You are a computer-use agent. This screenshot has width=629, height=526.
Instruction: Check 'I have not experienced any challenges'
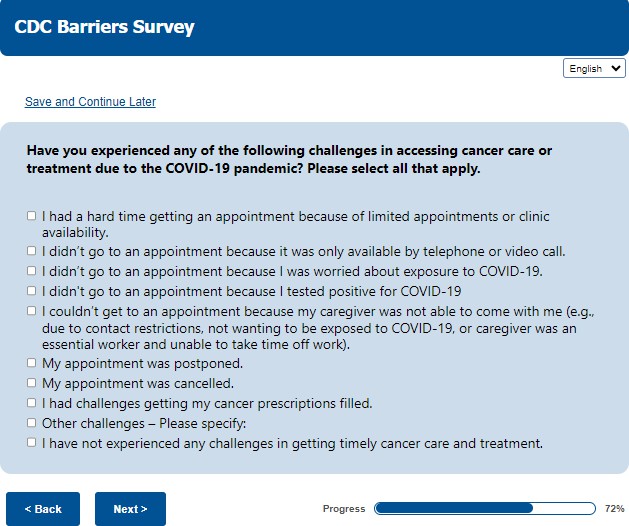(32, 442)
